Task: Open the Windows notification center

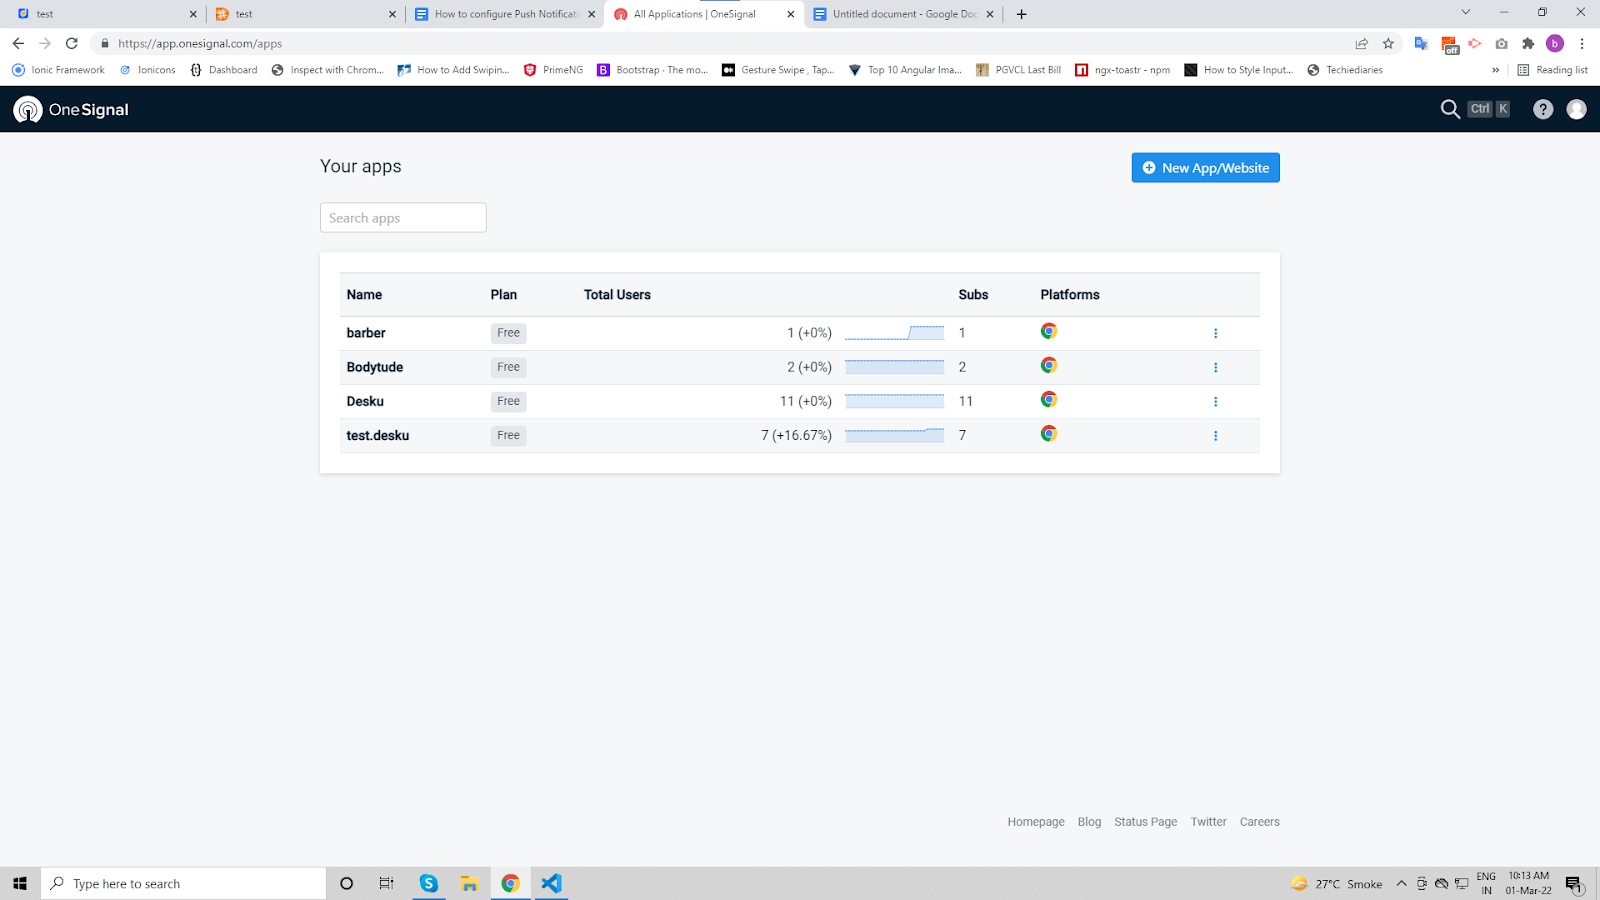Action: [1574, 884]
